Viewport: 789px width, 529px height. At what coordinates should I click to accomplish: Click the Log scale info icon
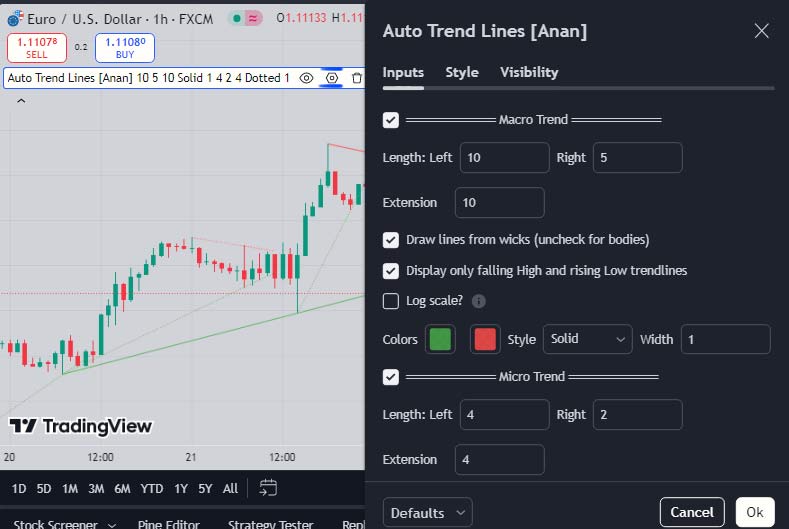pyautogui.click(x=479, y=301)
